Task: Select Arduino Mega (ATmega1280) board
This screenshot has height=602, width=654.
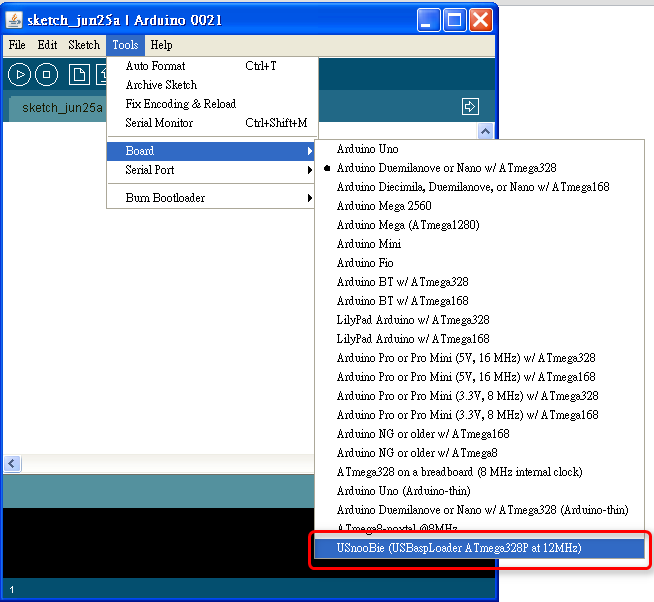Action: [480, 225]
